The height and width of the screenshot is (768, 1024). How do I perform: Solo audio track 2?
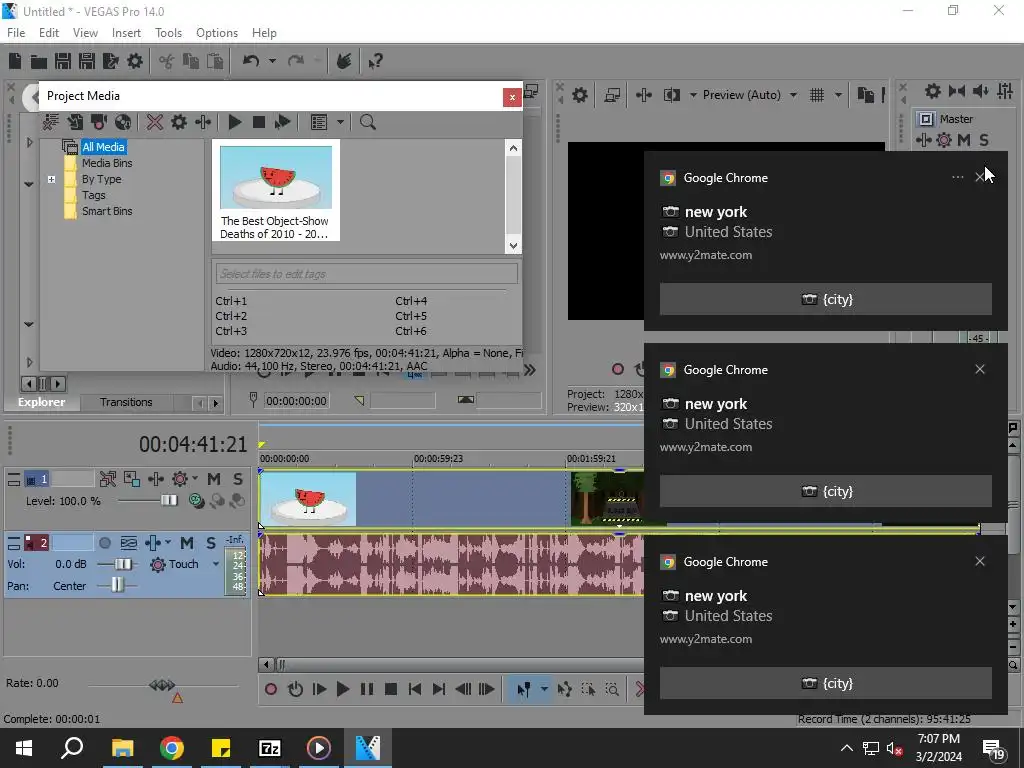(211, 543)
